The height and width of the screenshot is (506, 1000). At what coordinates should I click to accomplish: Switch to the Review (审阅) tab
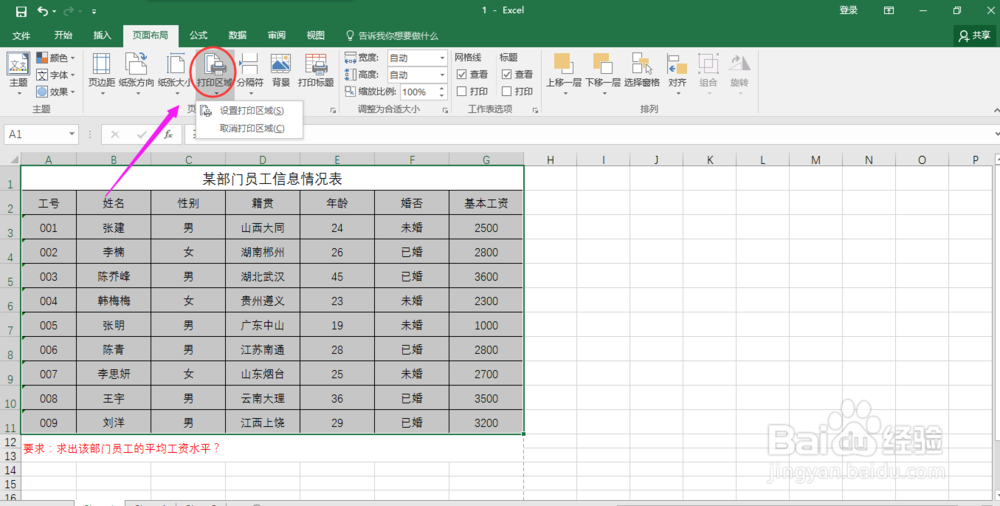tap(276, 36)
